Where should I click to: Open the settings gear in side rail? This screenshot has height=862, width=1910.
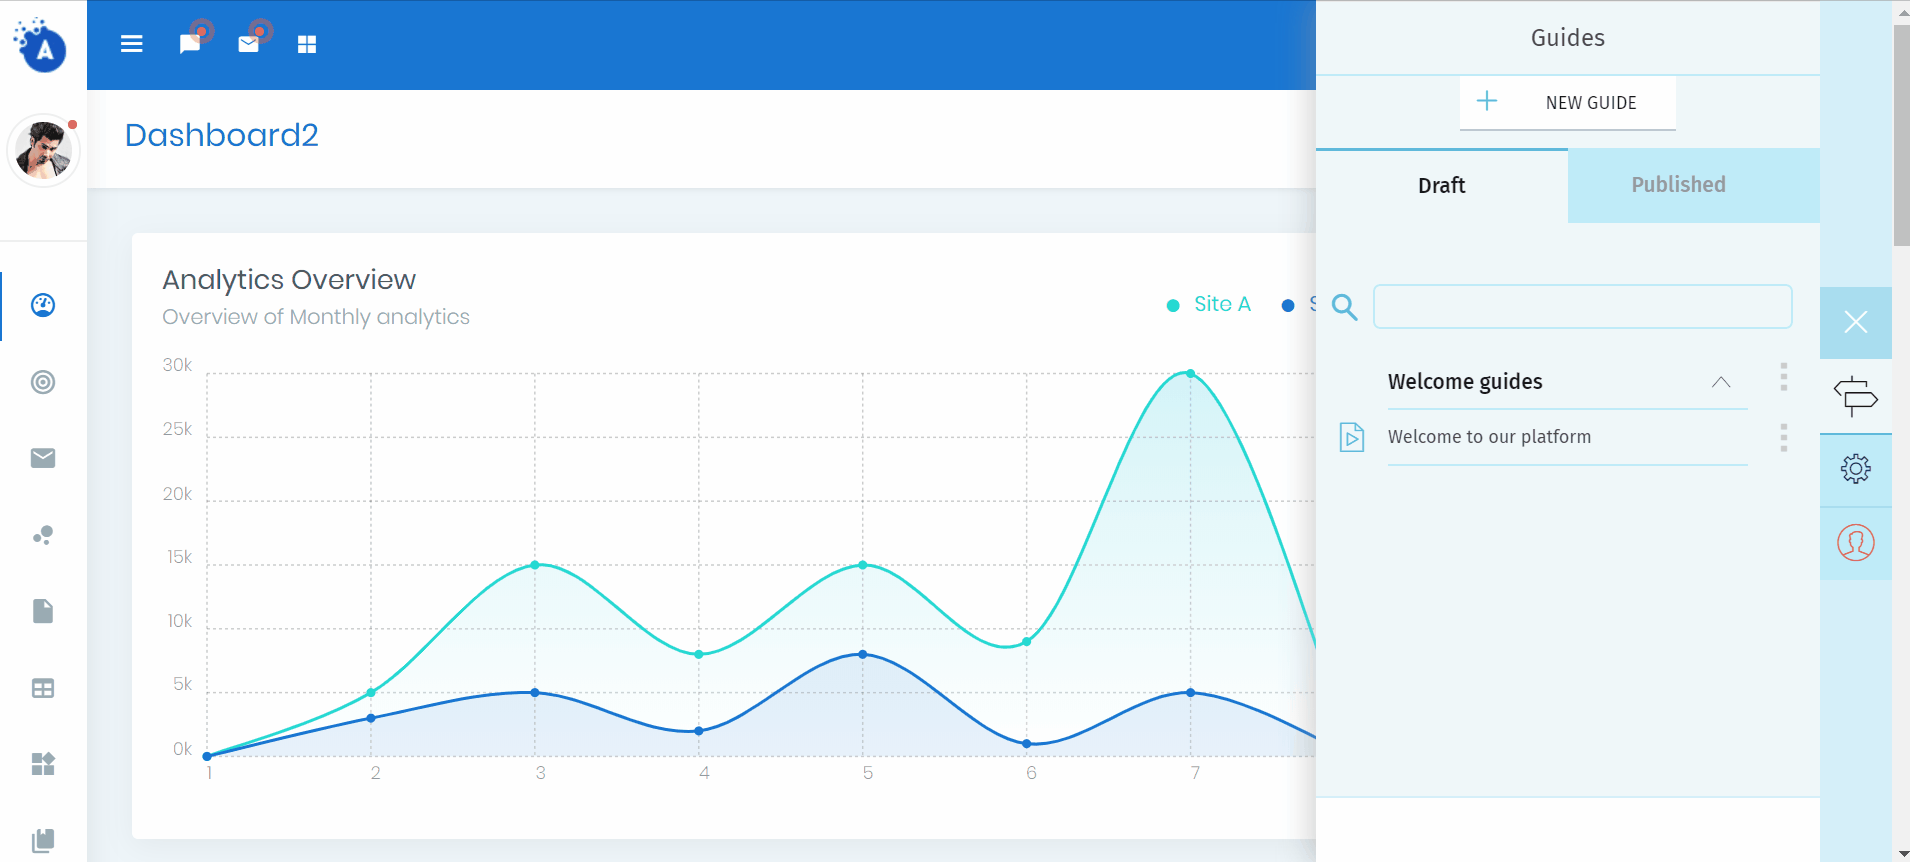(1855, 469)
